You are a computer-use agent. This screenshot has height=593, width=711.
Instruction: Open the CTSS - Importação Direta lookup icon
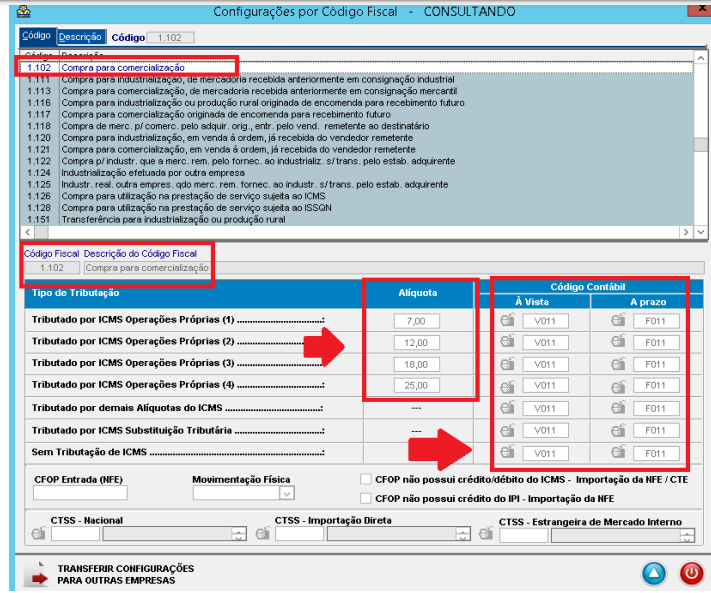click(x=263, y=533)
